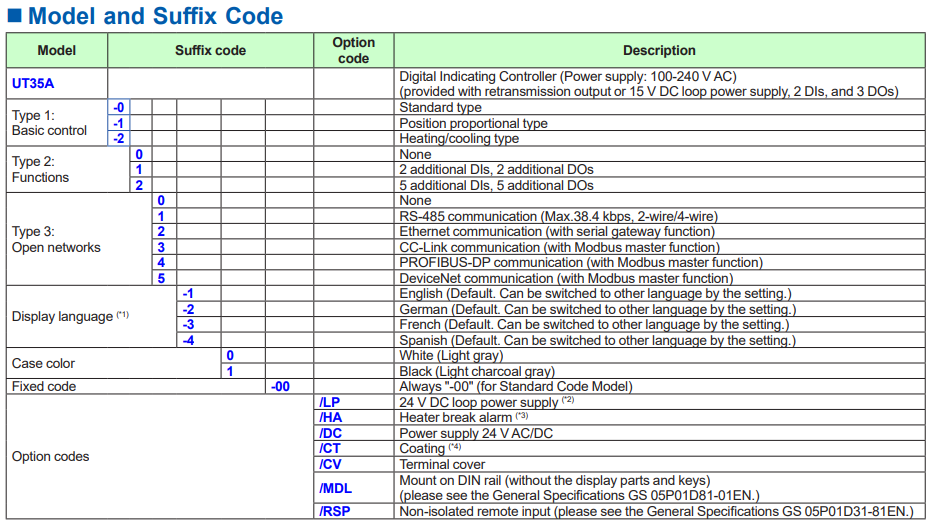Click the 'Description' column header
Viewport: 939px width, 522px height.
[x=659, y=50]
